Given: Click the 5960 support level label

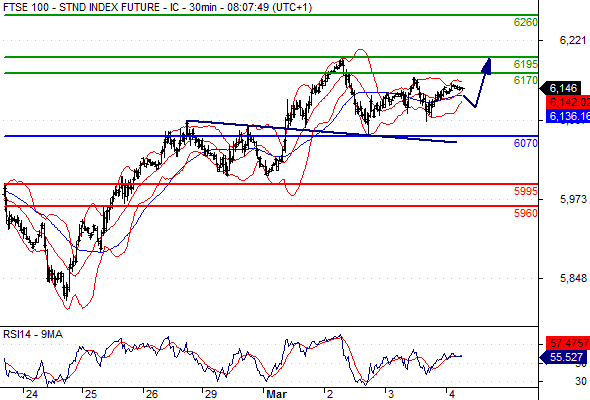Looking at the screenshot, I should click(x=525, y=213).
